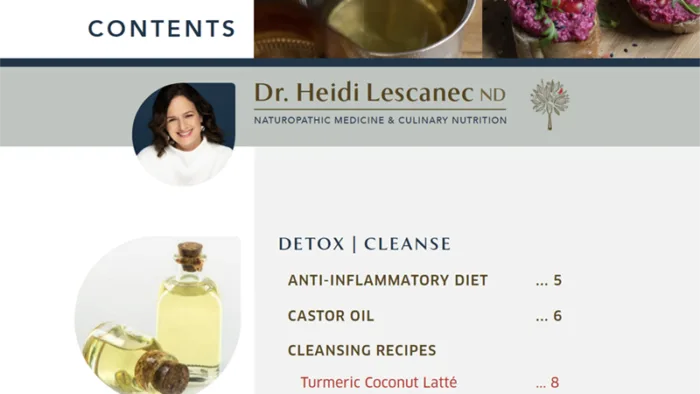Select the Cleansing Recipes heading
Viewport: 700px width, 394px height.
(362, 350)
